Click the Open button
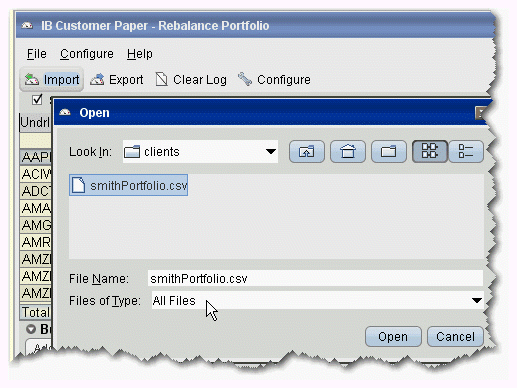Viewport: 517px width, 388px height. point(393,337)
